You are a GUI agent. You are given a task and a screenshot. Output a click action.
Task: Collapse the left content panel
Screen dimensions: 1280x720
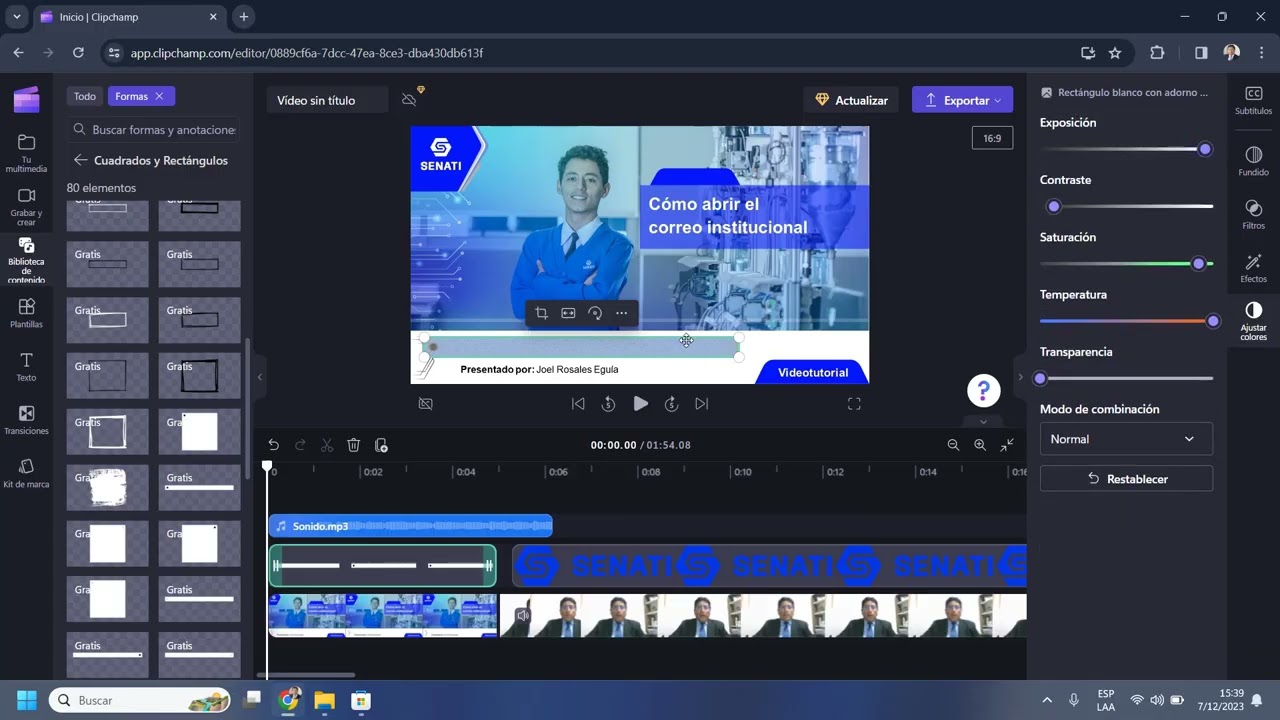pos(260,377)
